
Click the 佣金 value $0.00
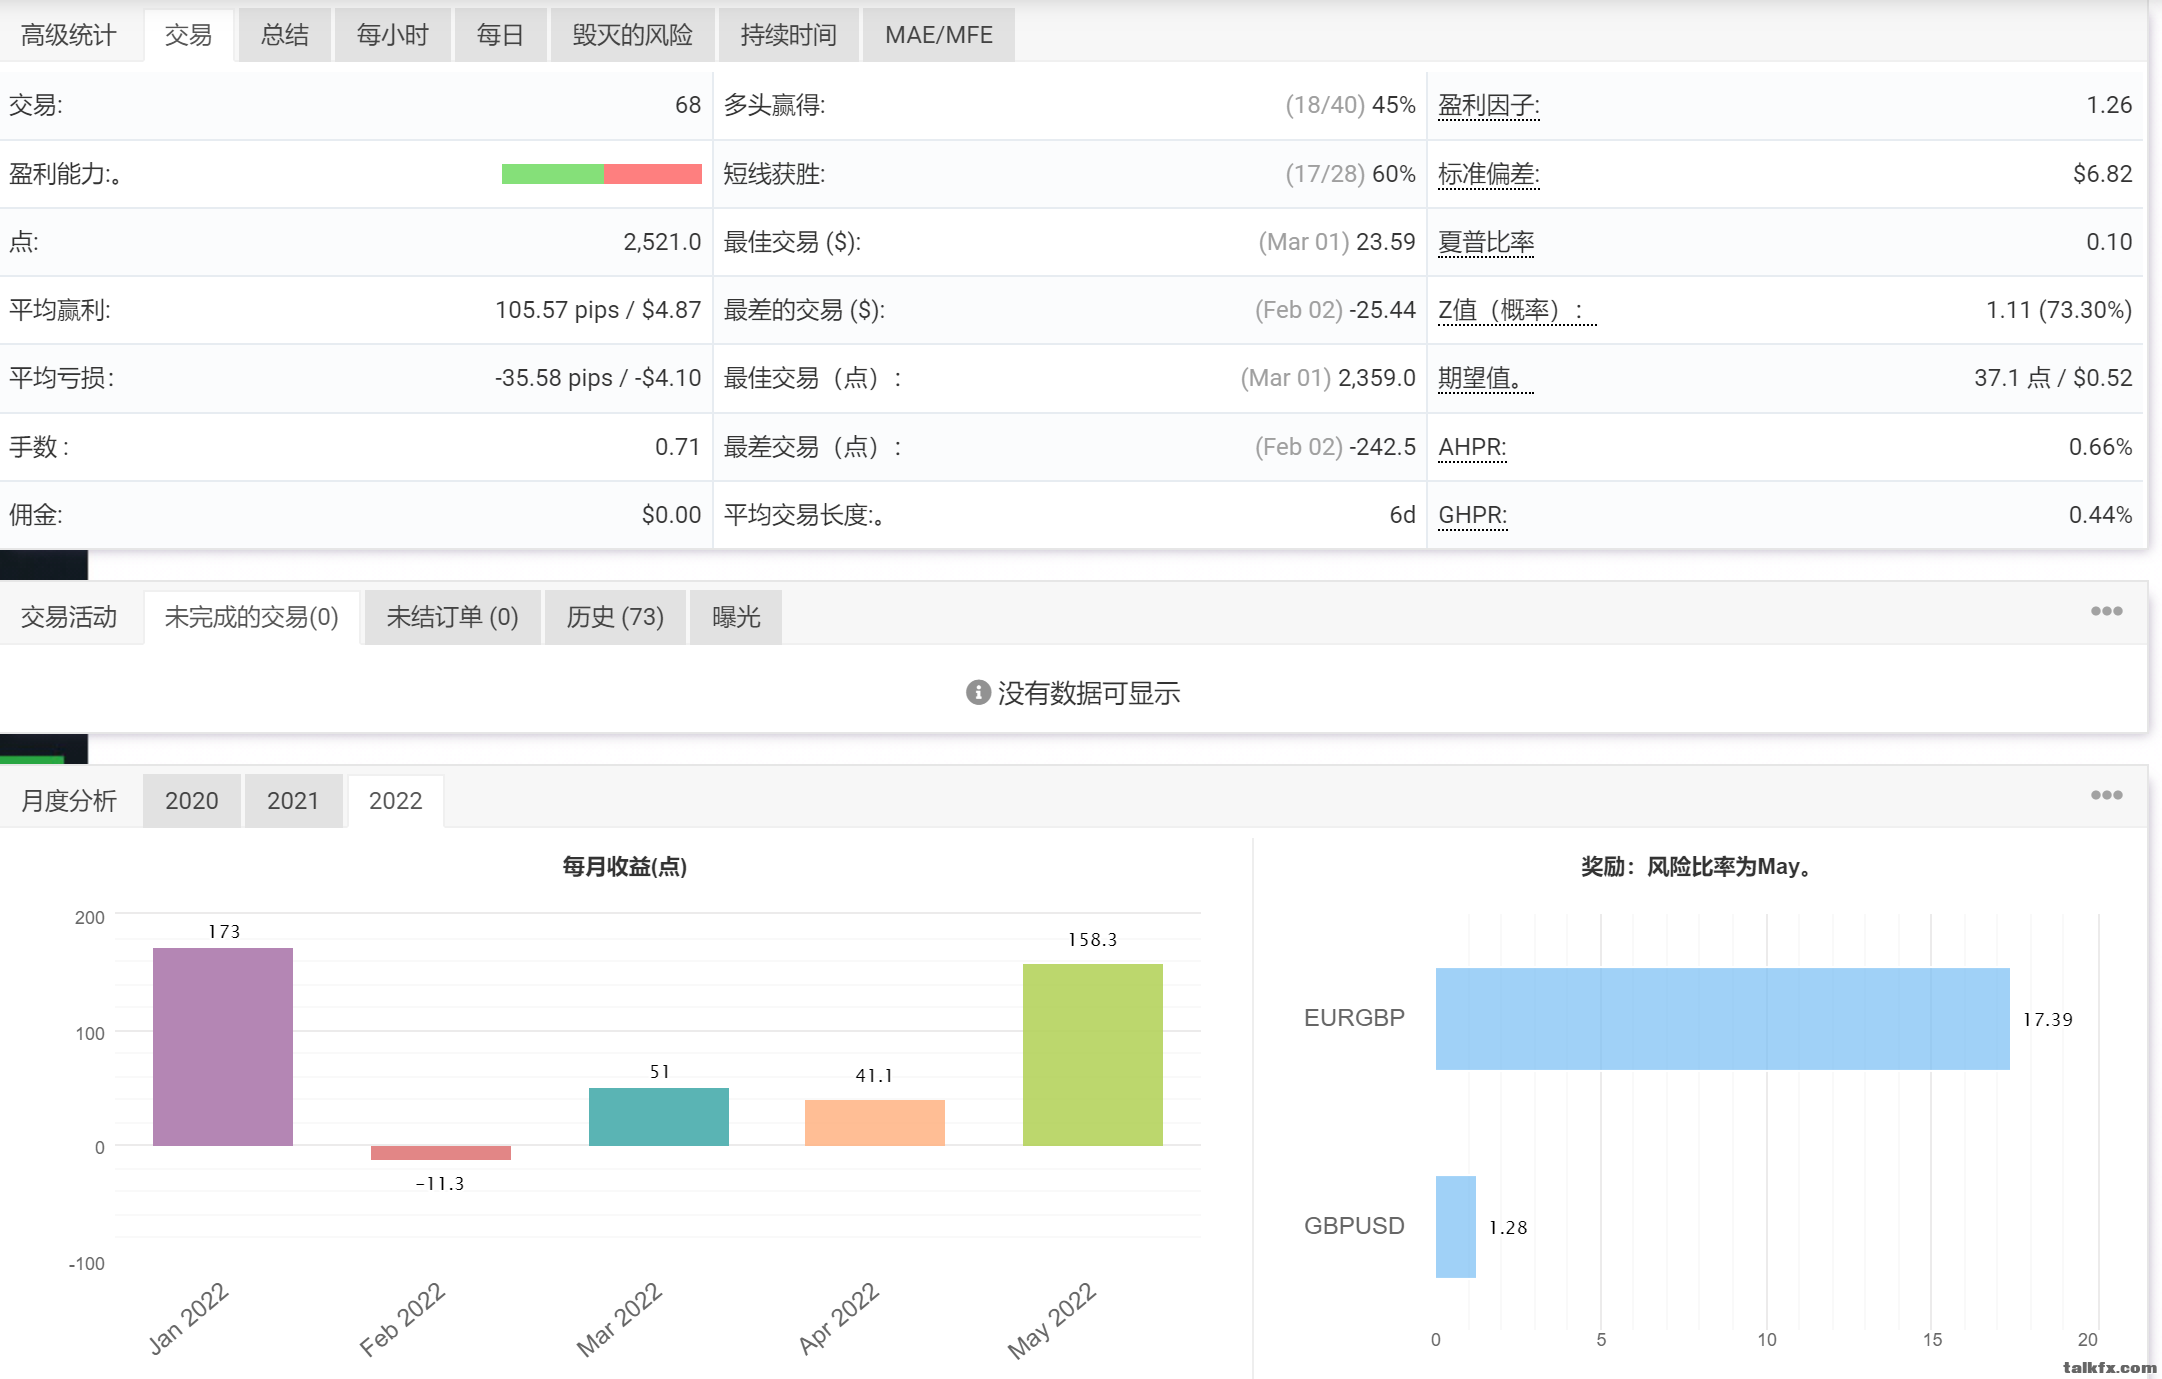[x=671, y=515]
